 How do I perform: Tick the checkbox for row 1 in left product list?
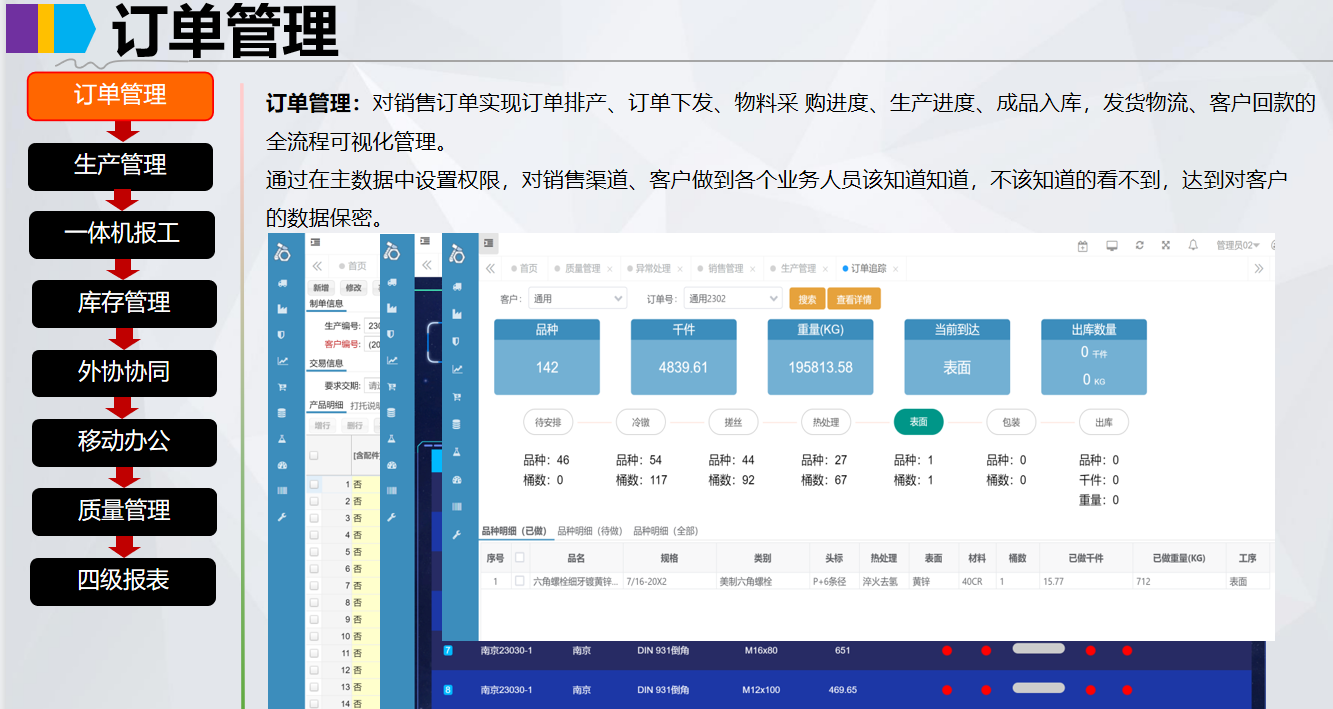314,484
